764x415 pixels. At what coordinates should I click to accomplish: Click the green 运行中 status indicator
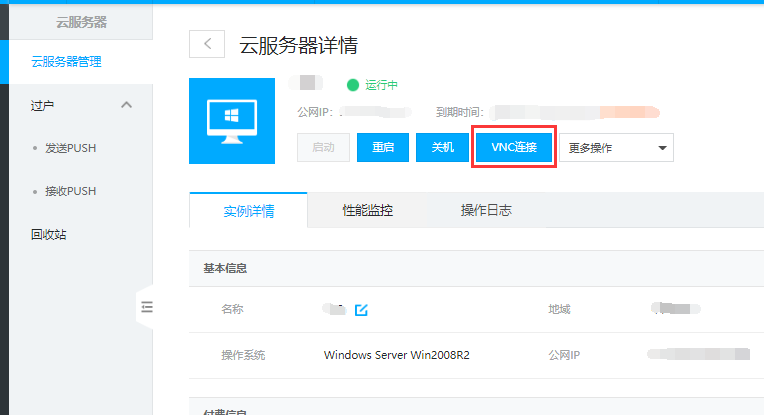373,85
